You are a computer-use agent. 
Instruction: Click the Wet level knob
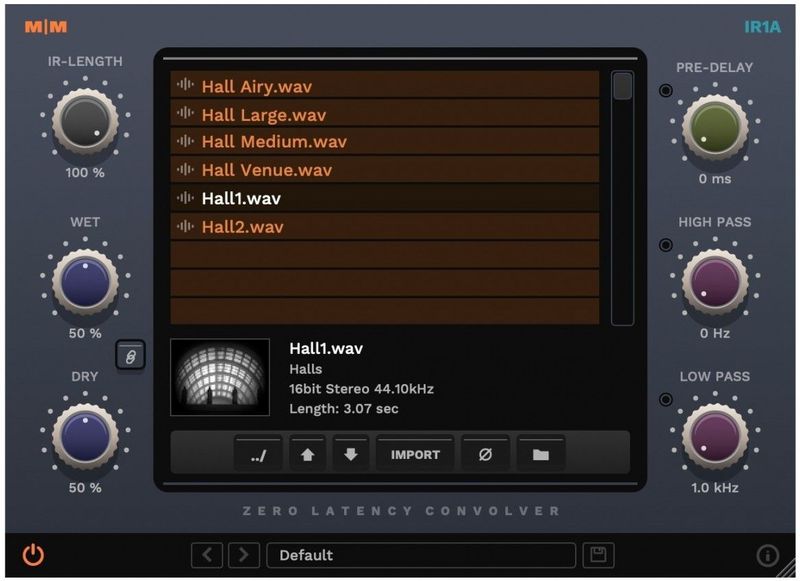85,282
